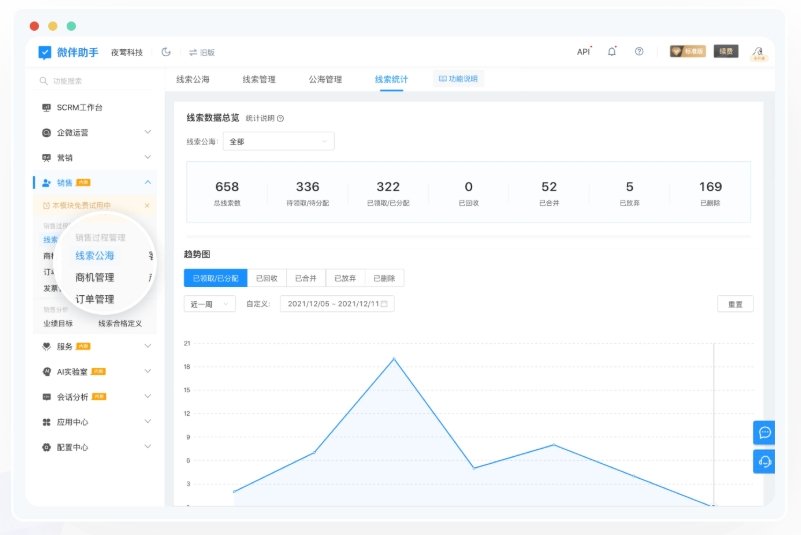This screenshot has width=801, height=535.
Task: Click the 统计说明 info icon
Action: 280,118
